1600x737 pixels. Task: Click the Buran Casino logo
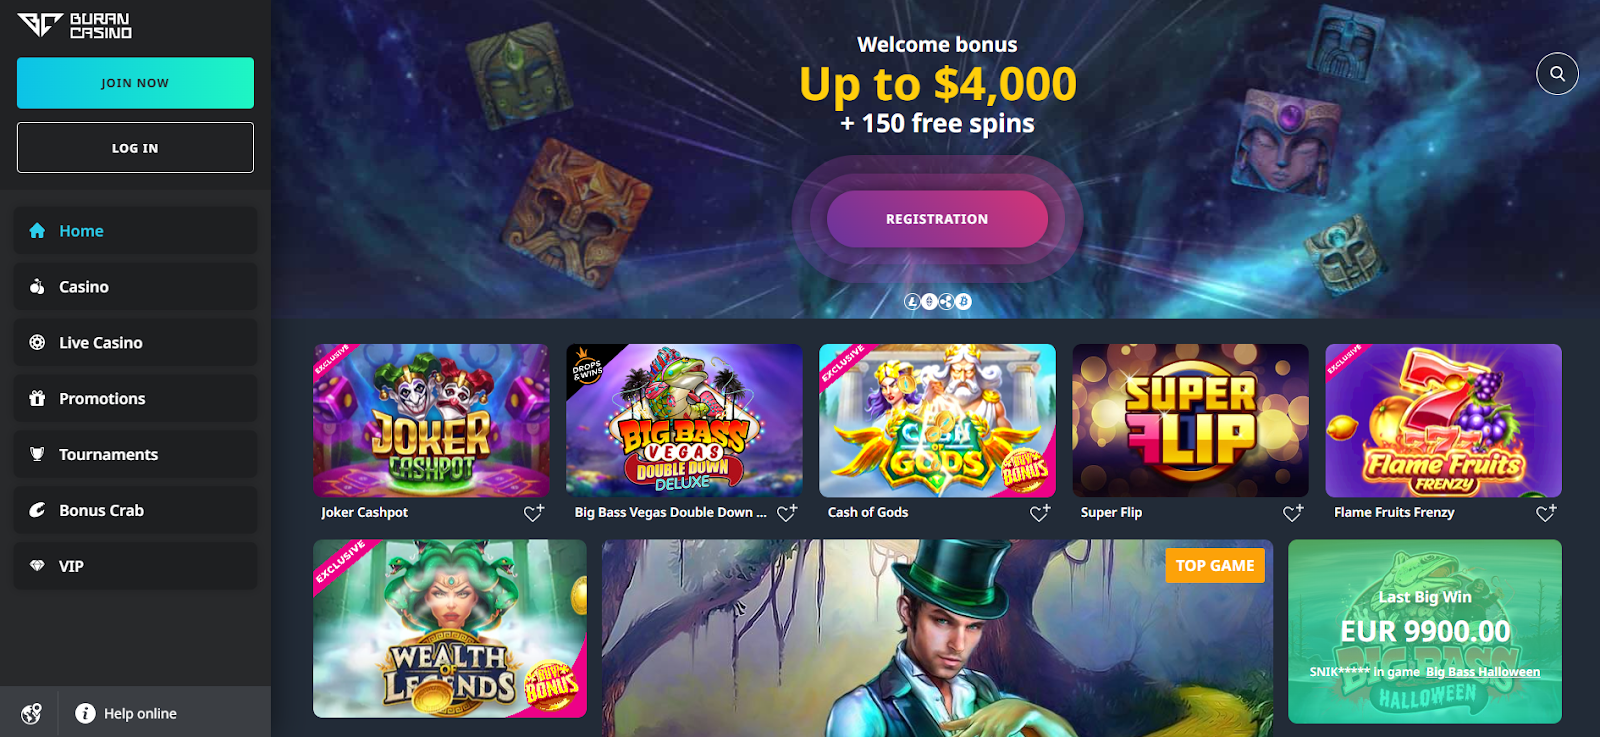click(75, 25)
